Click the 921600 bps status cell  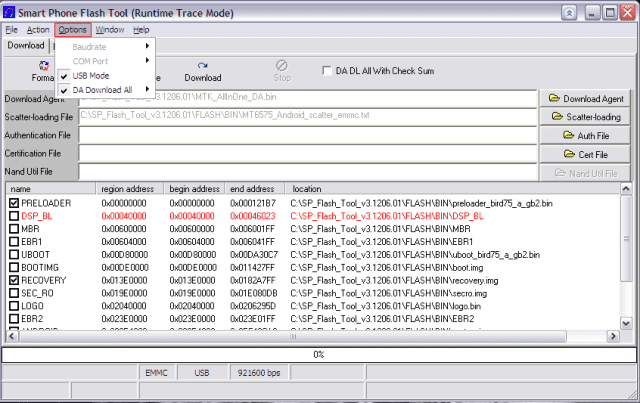point(259,372)
